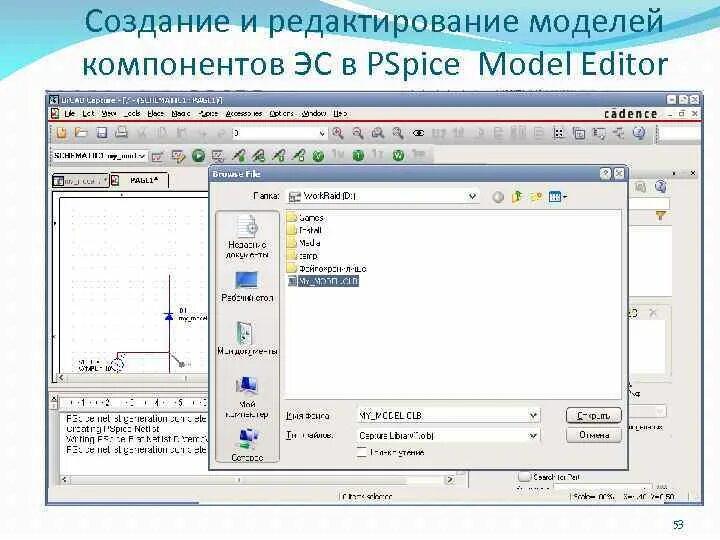Click the Print toolbar icon
This screenshot has width=720, height=540.
(121, 133)
